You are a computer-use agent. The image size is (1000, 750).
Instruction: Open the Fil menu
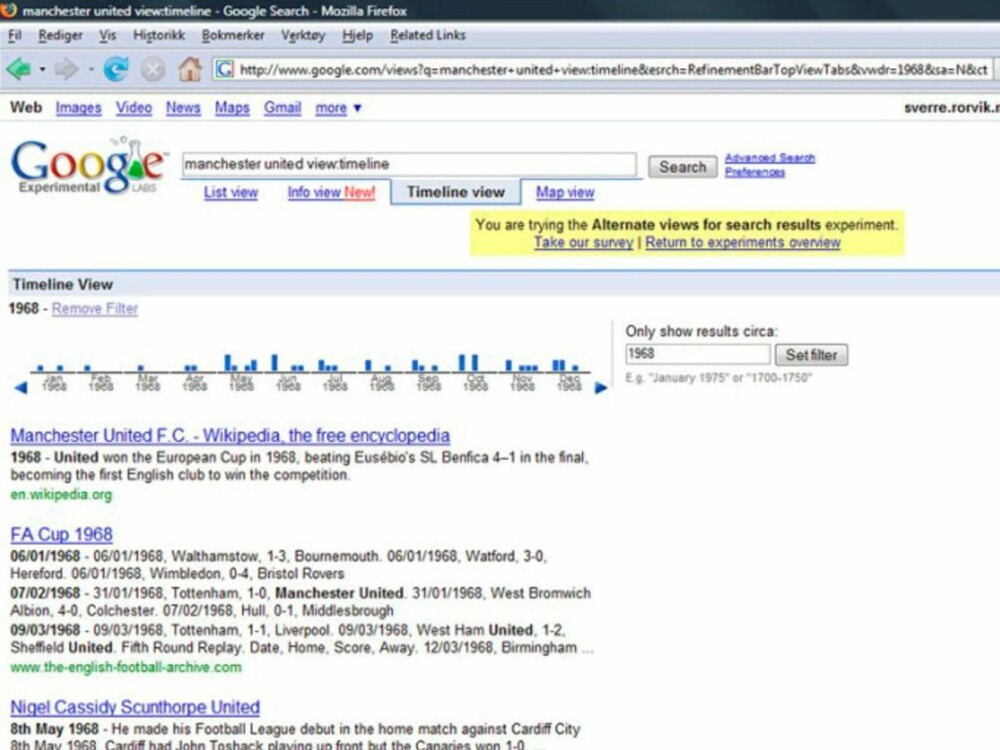coord(15,35)
